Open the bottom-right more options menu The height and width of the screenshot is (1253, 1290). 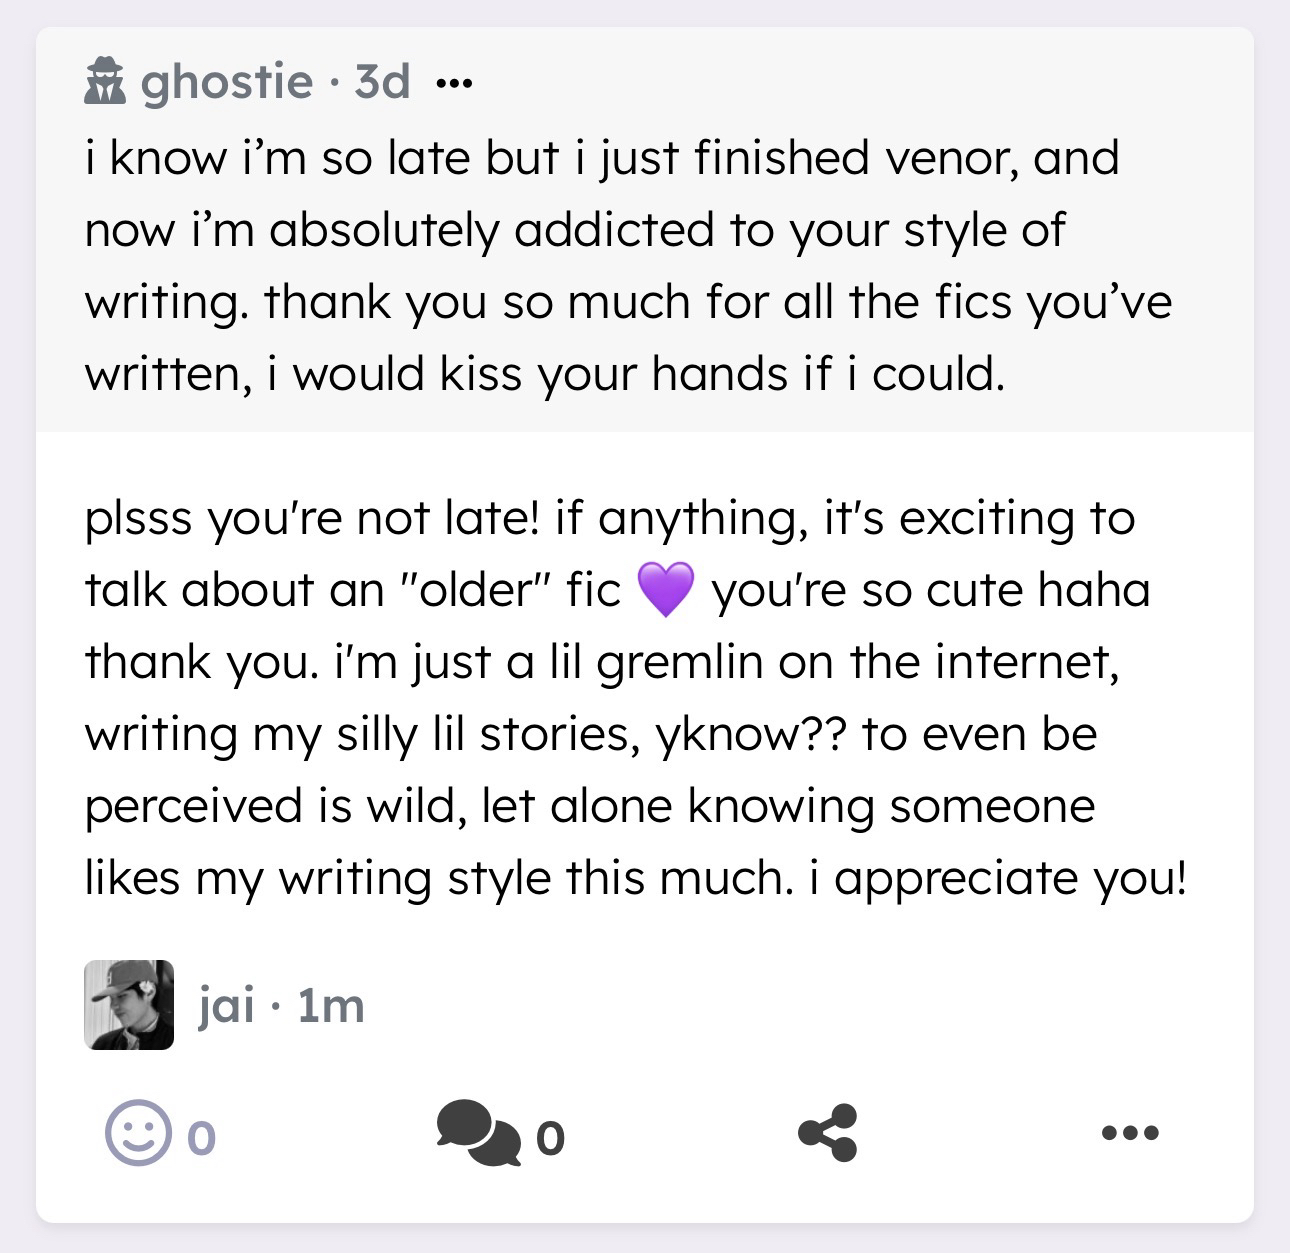[x=1130, y=1133]
